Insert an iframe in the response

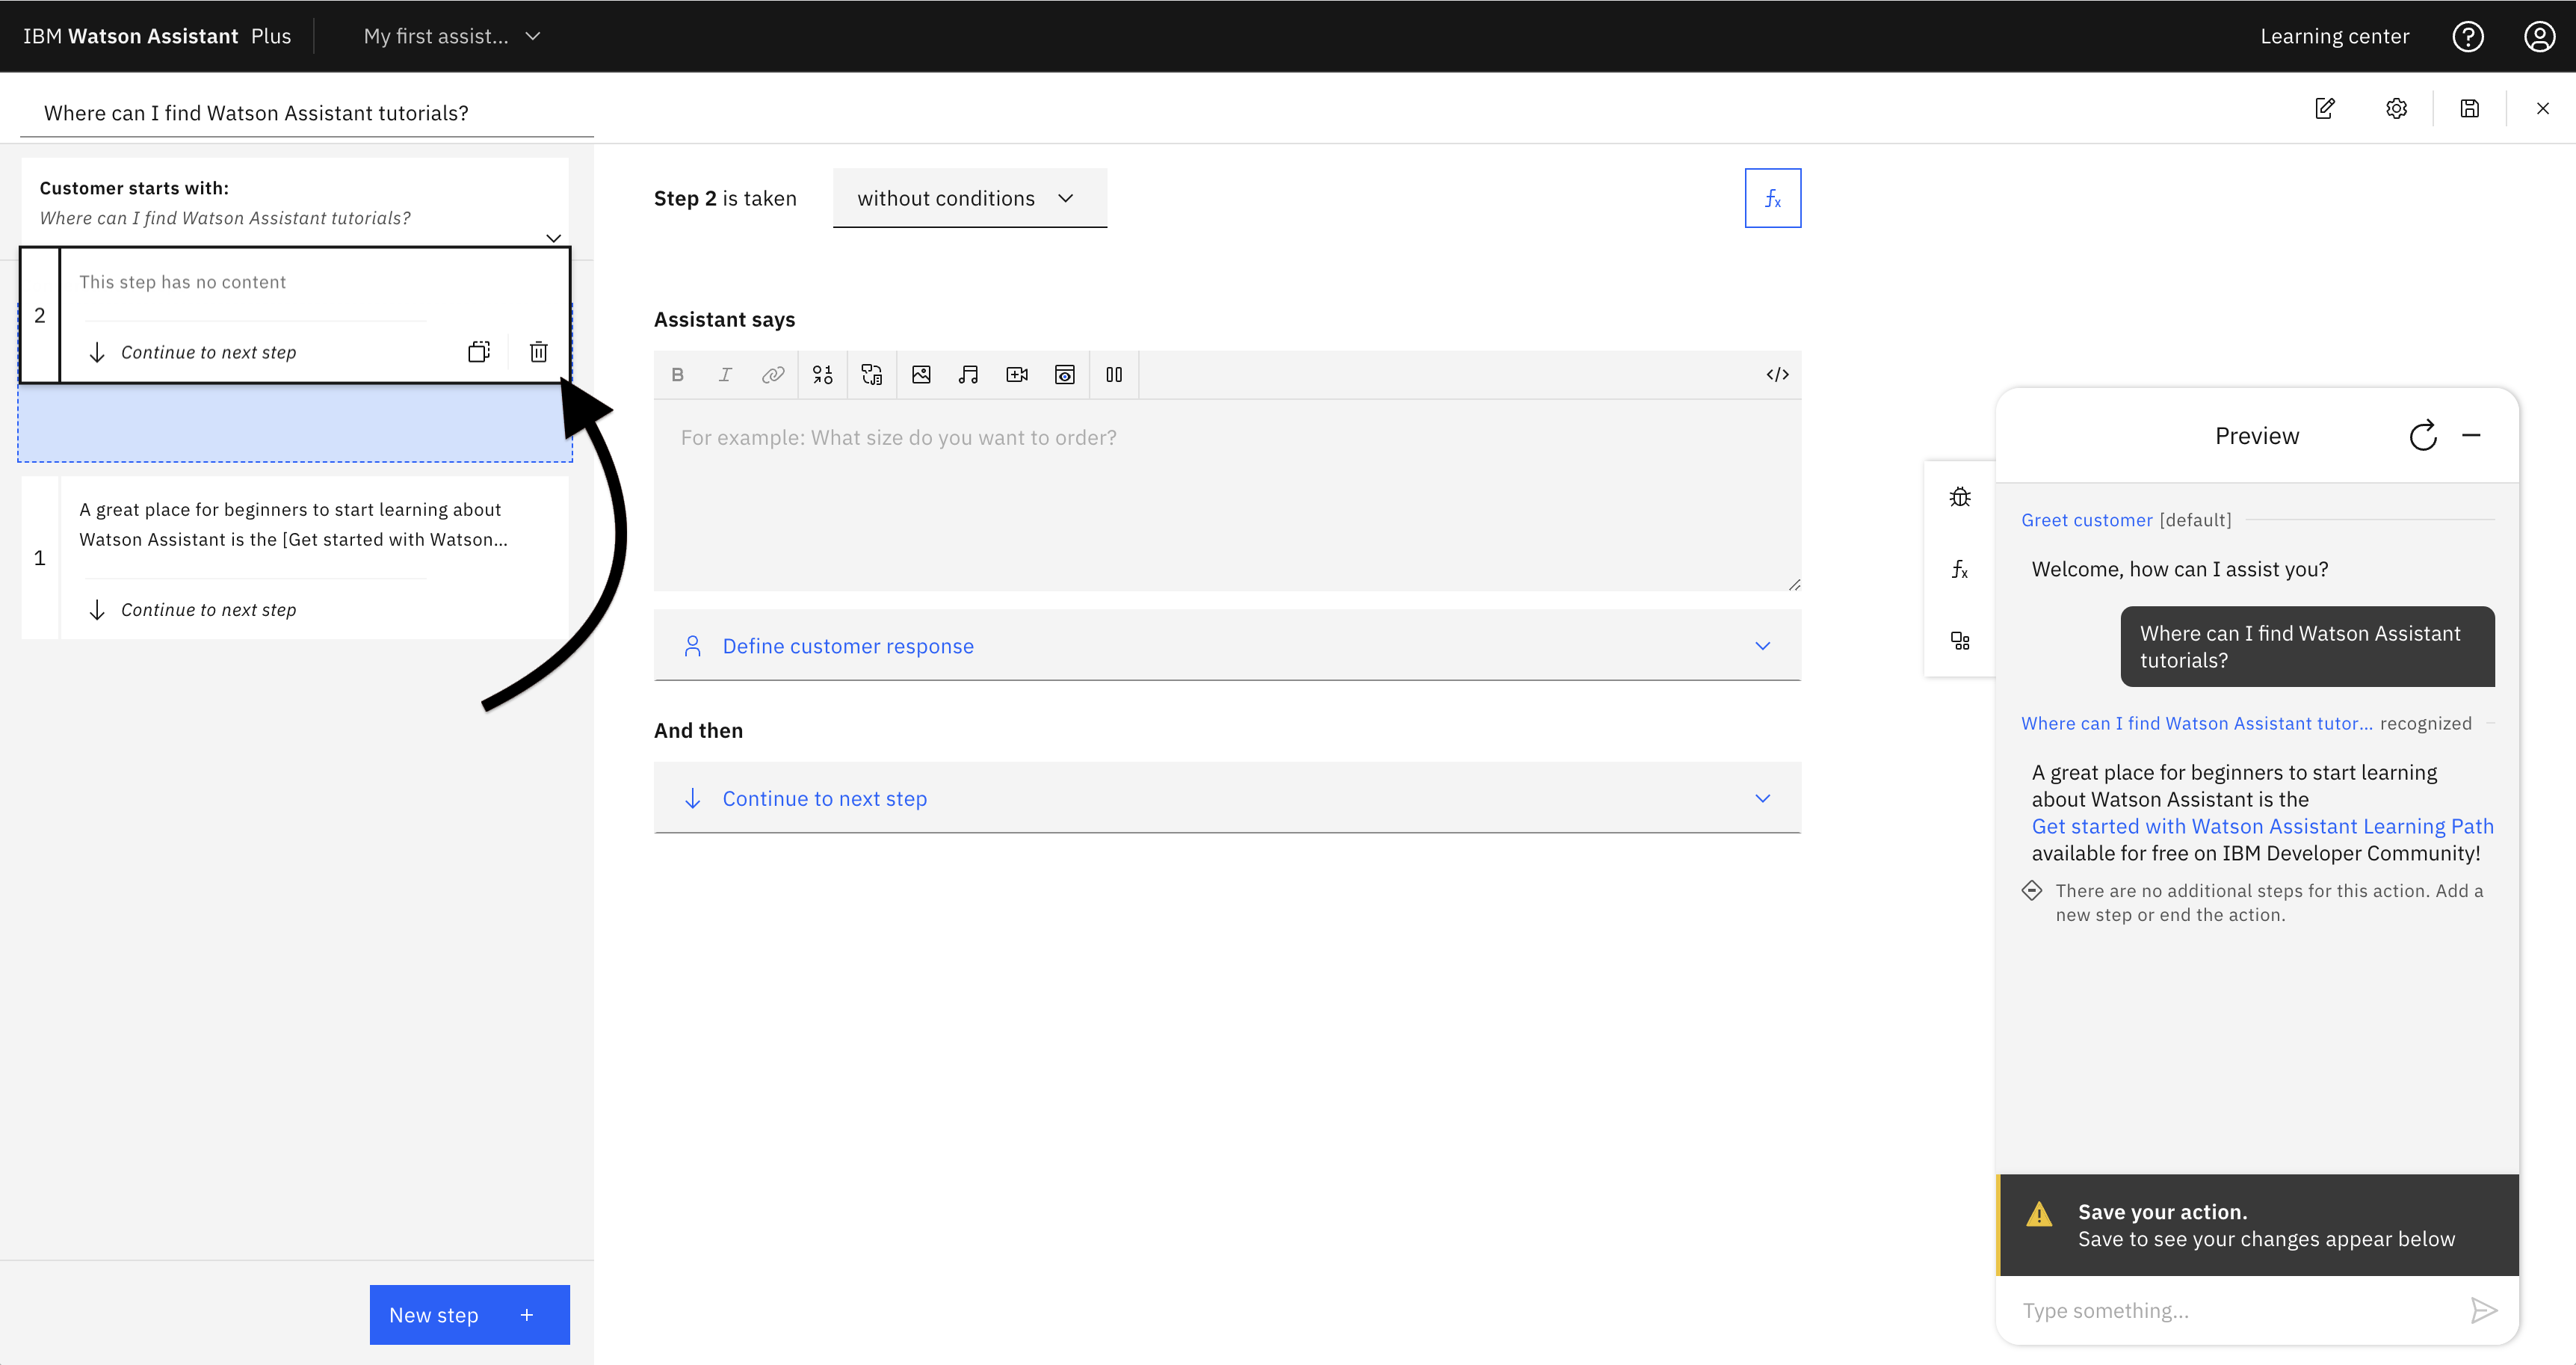(x=1065, y=375)
